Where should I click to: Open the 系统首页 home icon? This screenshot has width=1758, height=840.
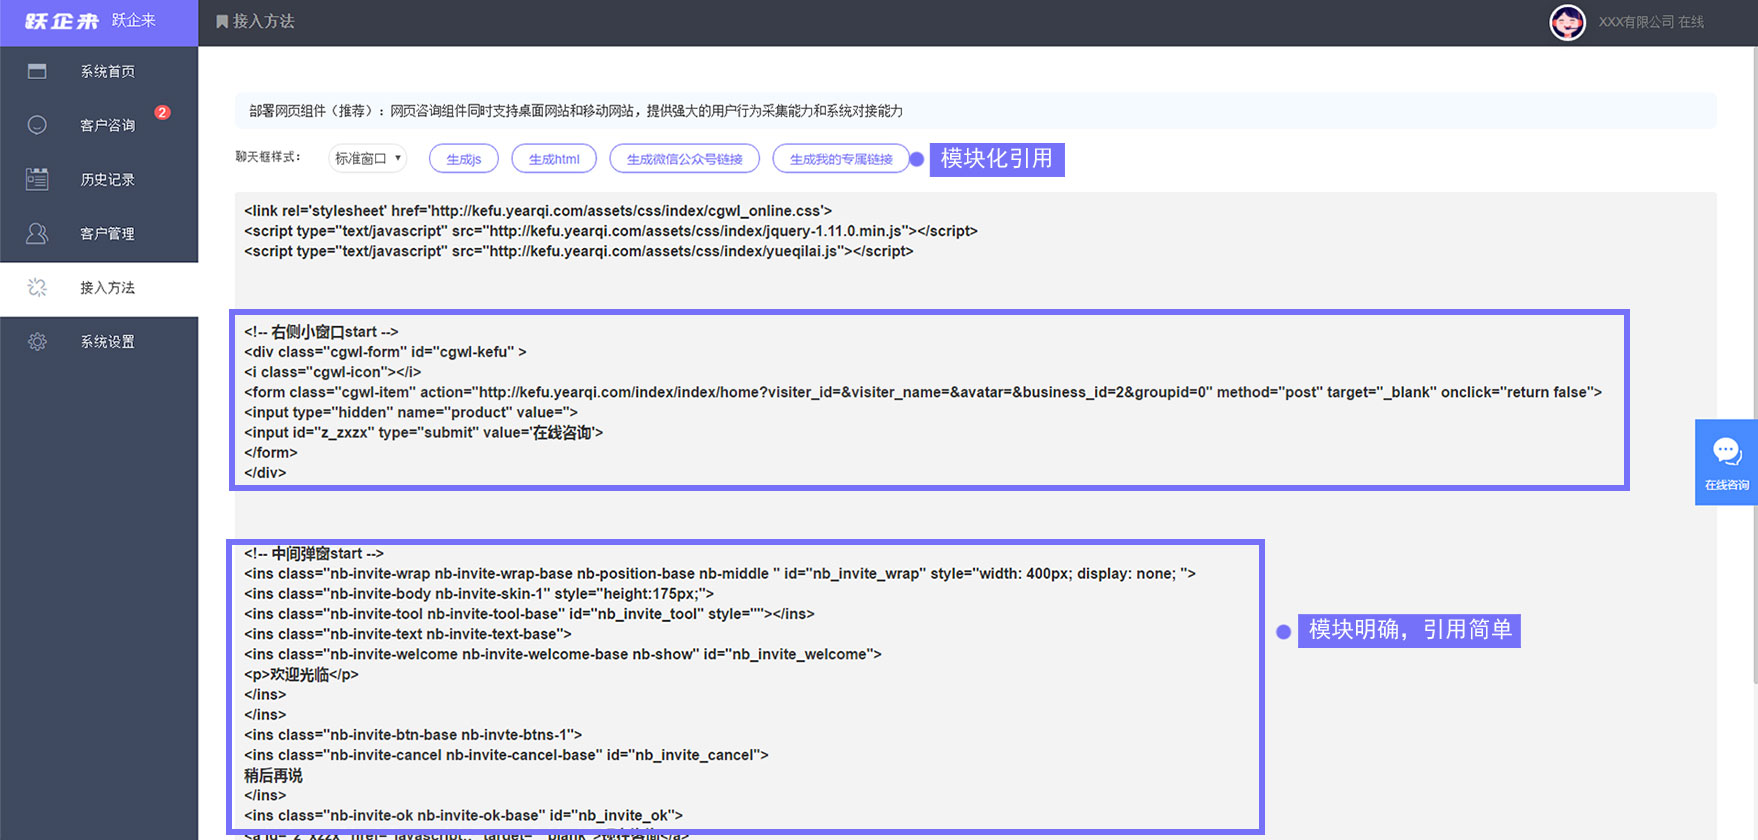pyautogui.click(x=37, y=71)
